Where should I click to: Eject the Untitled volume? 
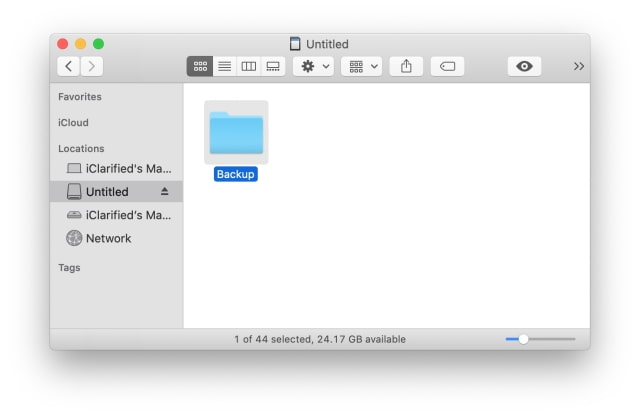pyautogui.click(x=165, y=192)
